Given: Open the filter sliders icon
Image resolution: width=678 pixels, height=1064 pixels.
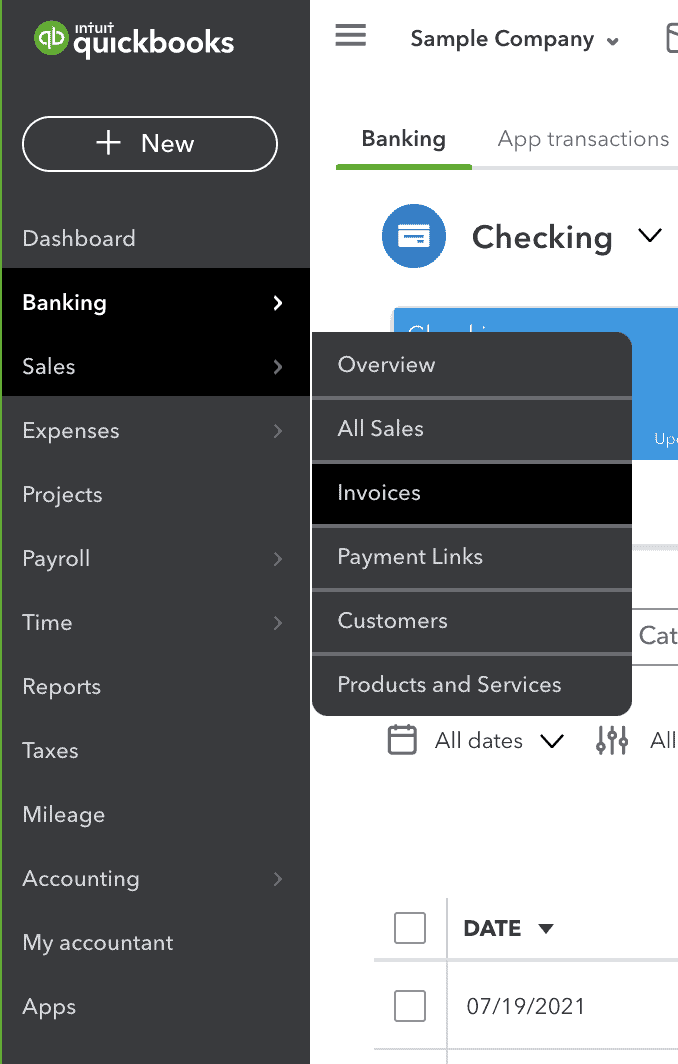Looking at the screenshot, I should [612, 740].
